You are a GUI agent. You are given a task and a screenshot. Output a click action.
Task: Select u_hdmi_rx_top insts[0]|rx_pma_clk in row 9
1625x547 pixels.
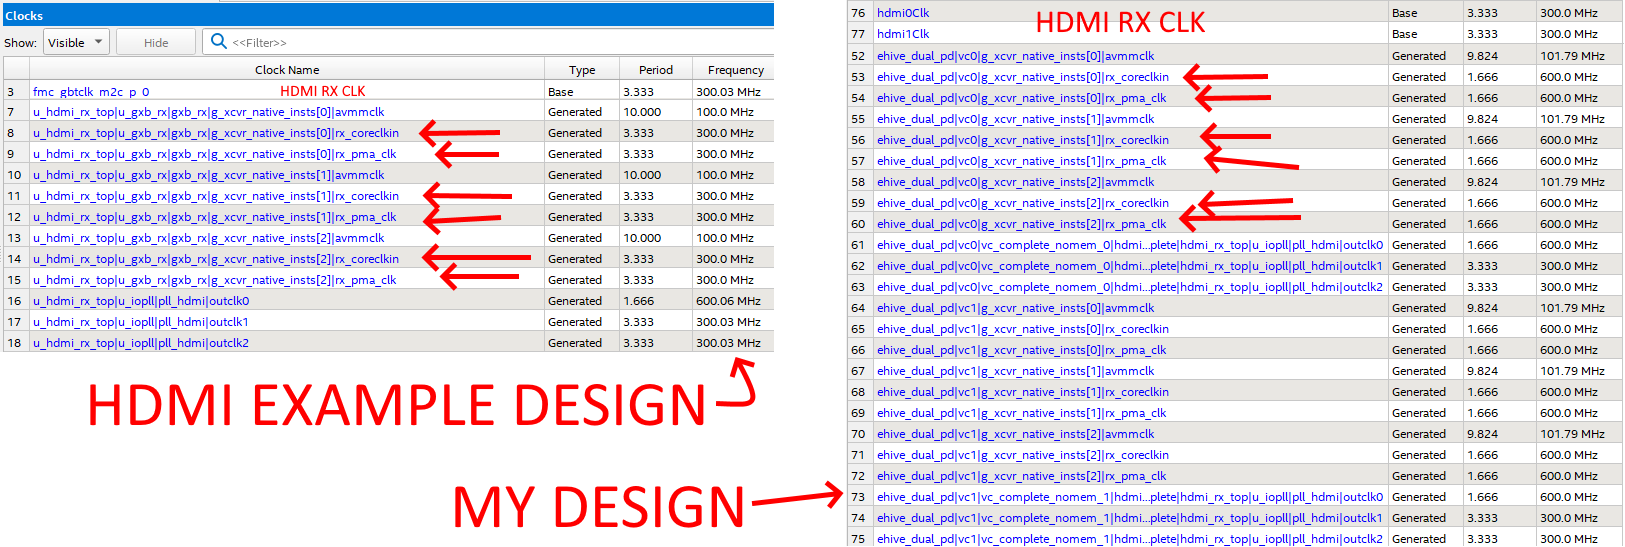[215, 154]
